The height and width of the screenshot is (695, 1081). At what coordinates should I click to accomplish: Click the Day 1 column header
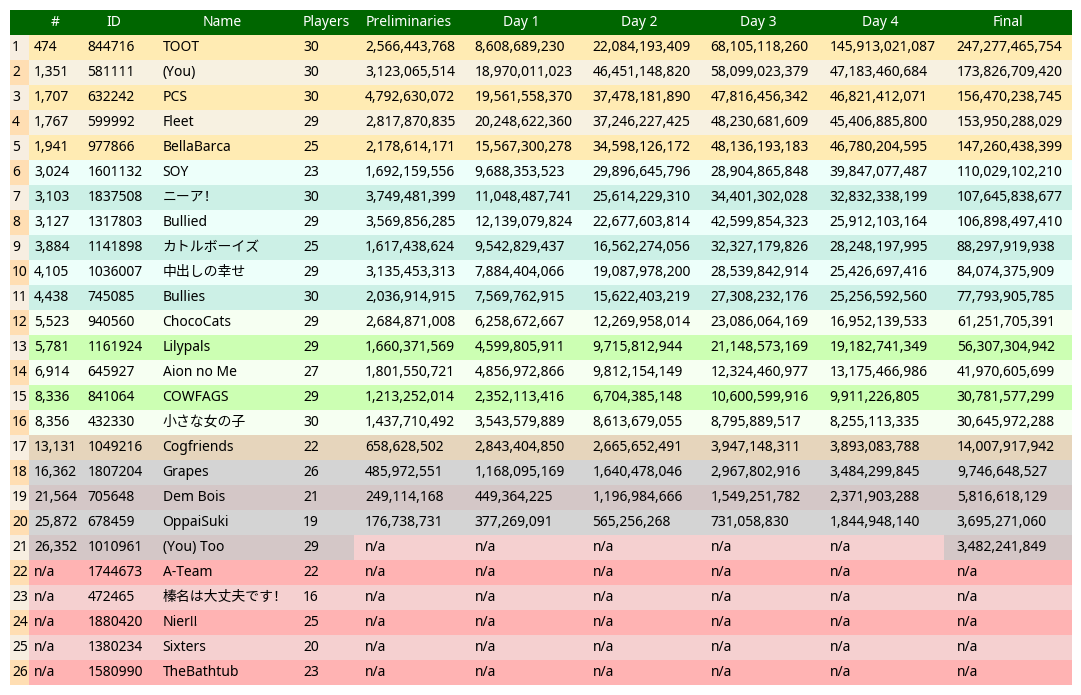coord(521,21)
